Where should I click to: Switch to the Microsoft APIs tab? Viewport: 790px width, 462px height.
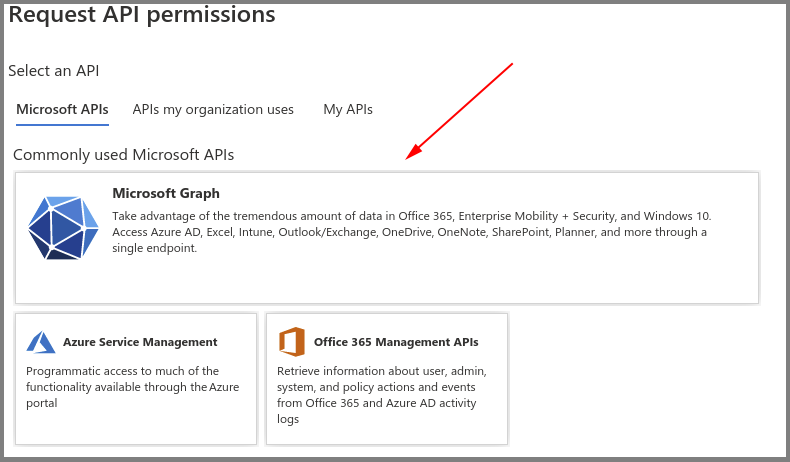(62, 109)
